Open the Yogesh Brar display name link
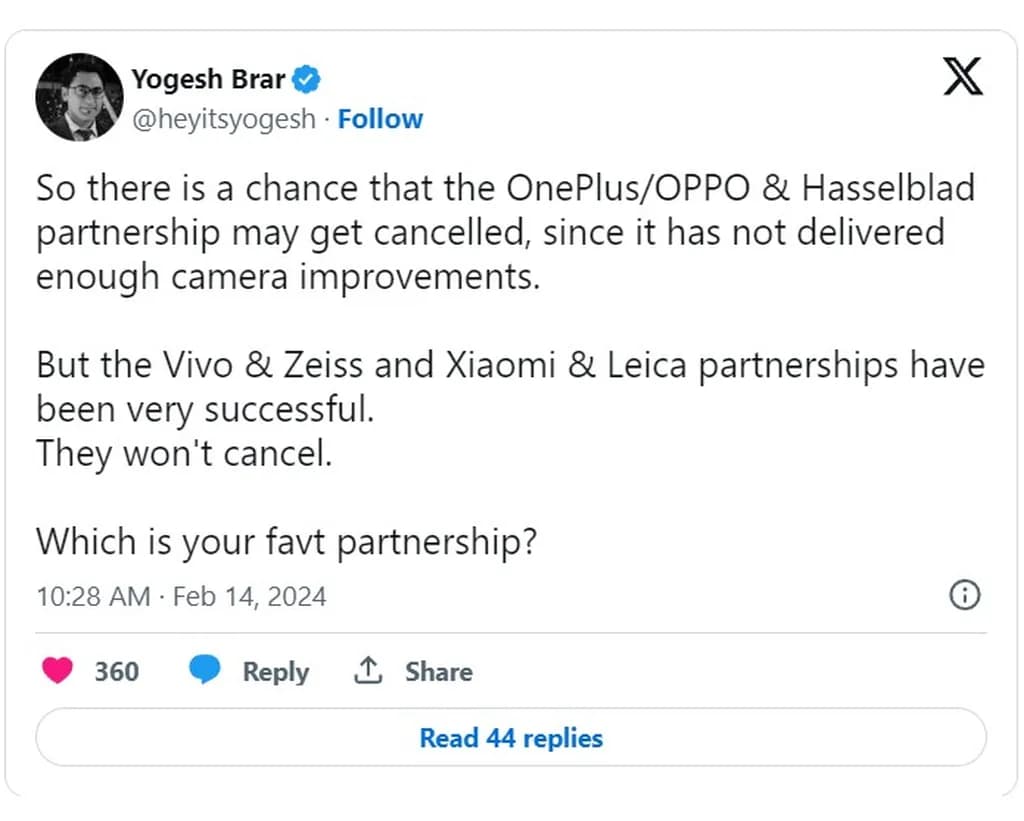Image resolution: width=1024 pixels, height=821 pixels. tap(208, 79)
